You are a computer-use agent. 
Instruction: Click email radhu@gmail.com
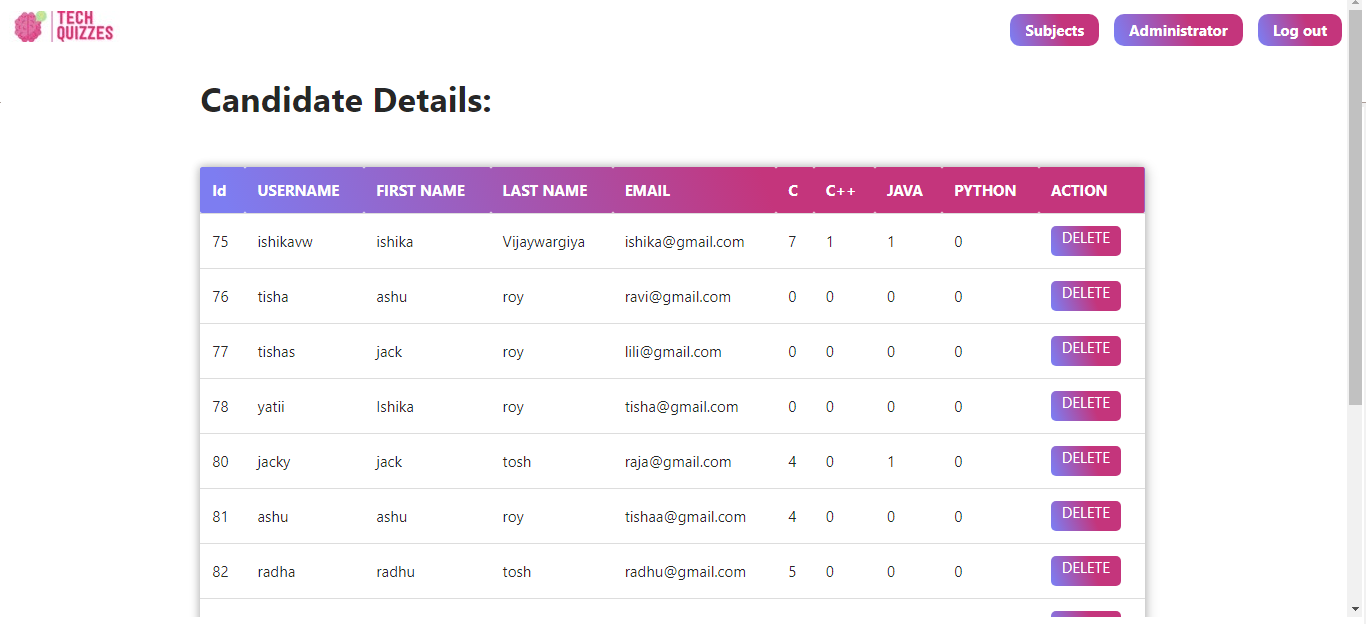point(685,571)
